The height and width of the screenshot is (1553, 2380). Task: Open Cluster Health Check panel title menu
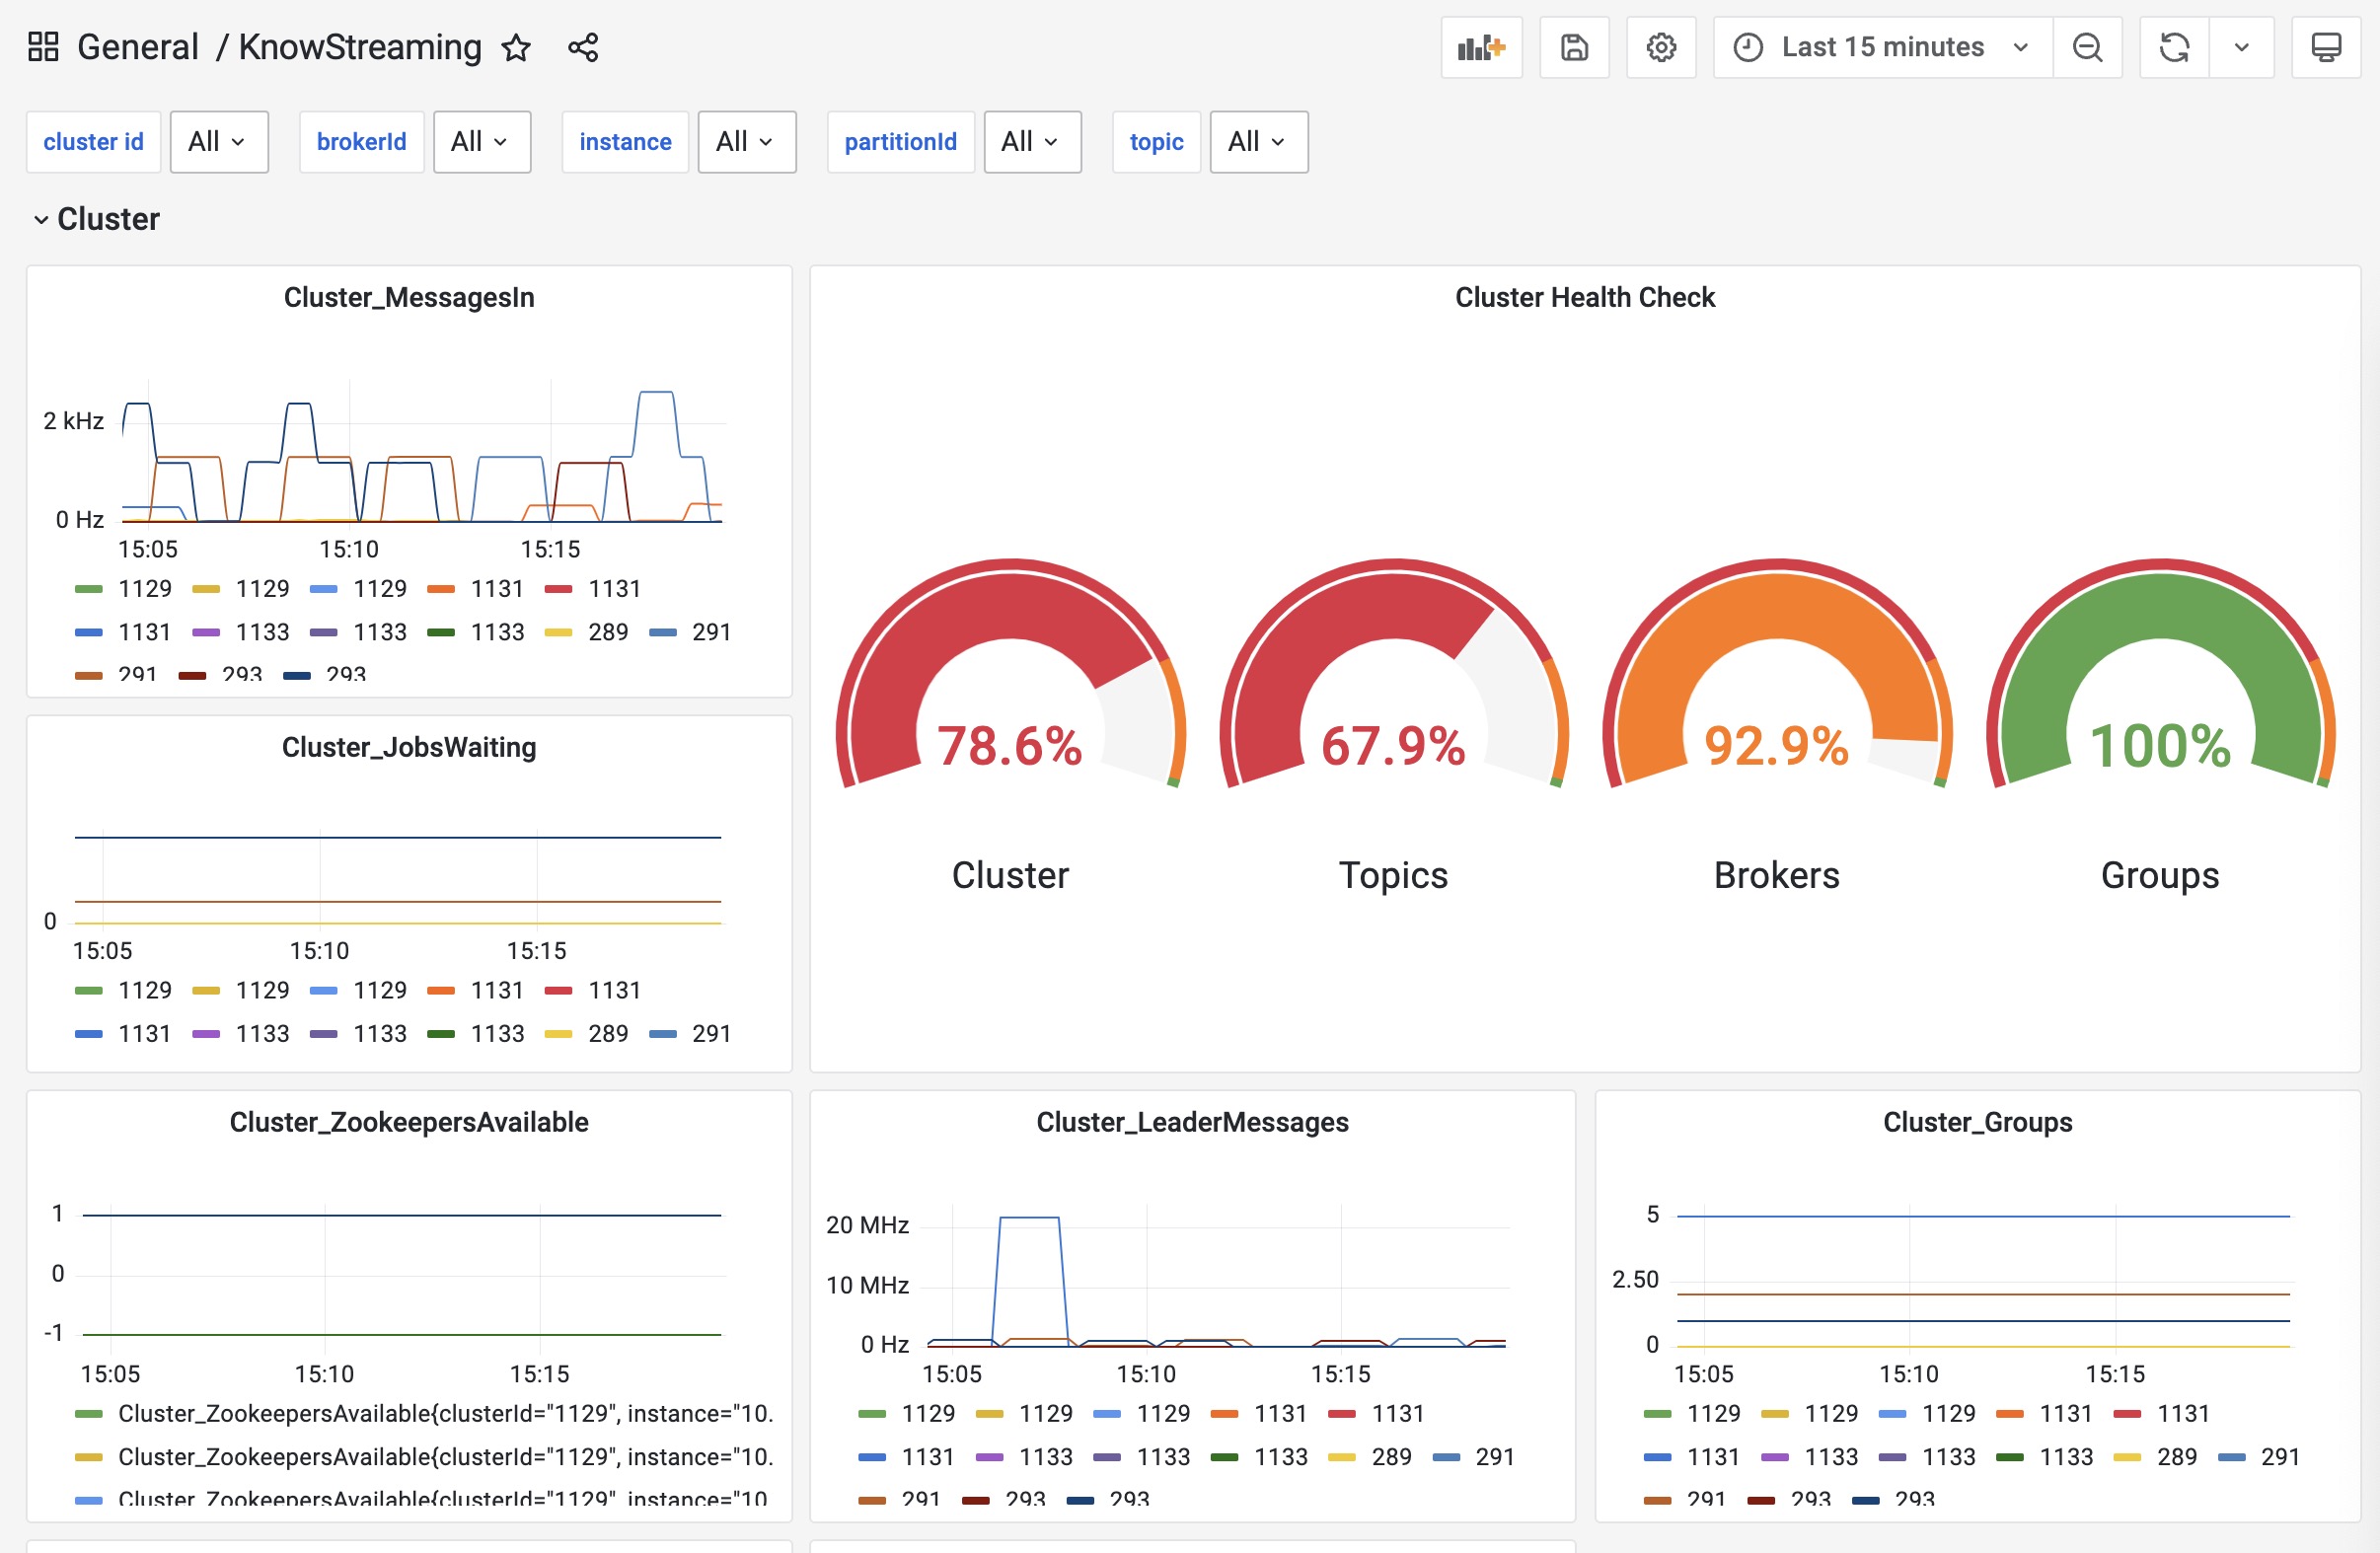pos(1584,297)
